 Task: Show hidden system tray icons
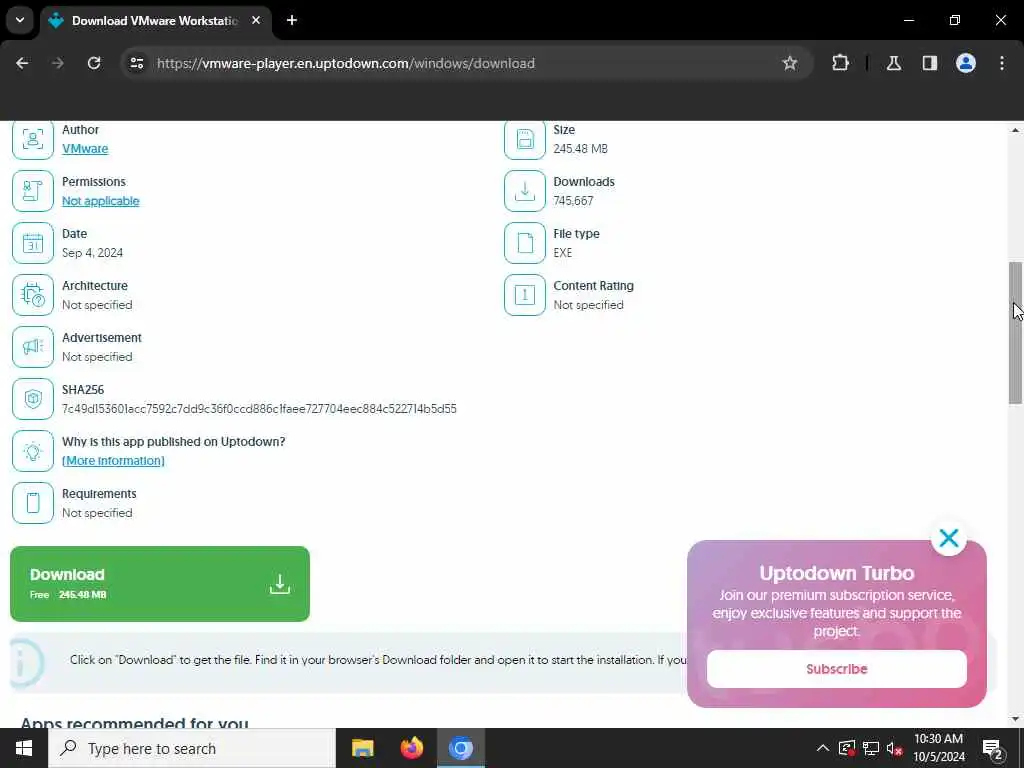point(822,748)
